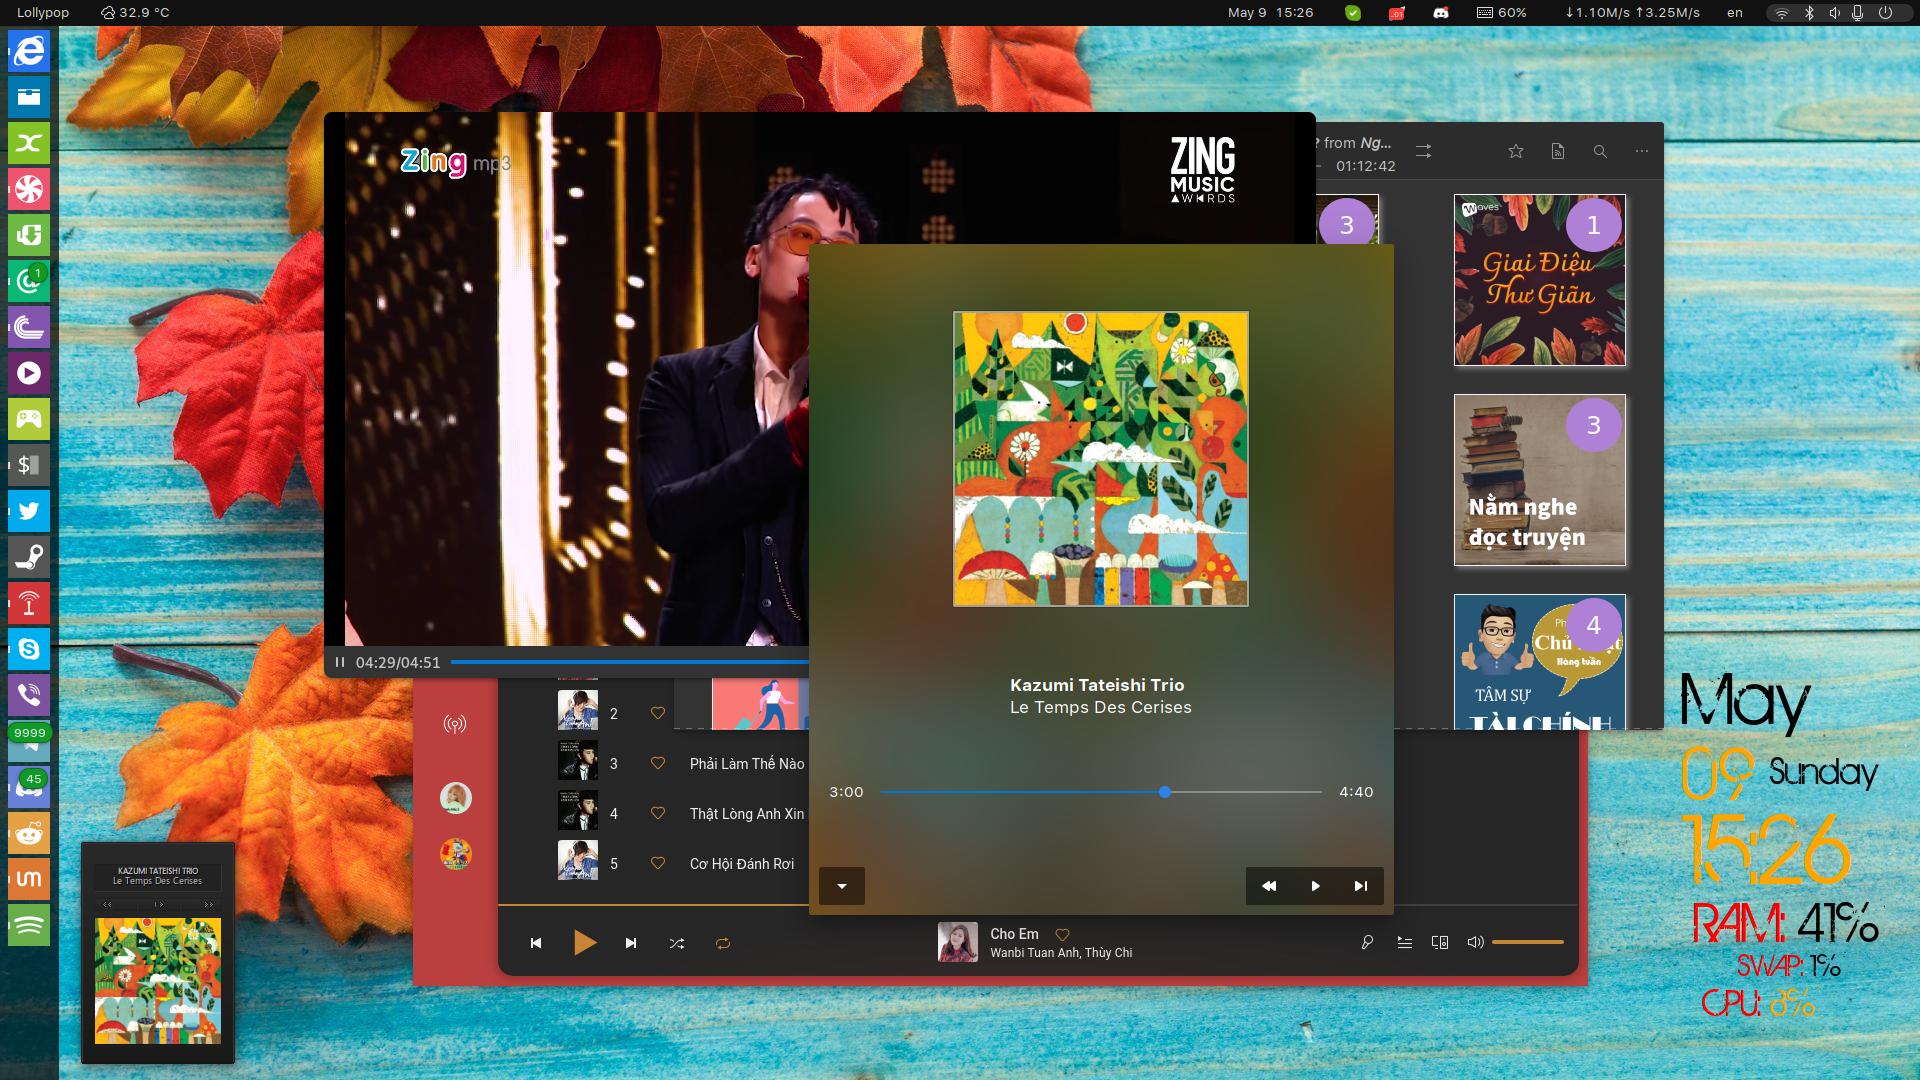Screen dimensions: 1920x1080
Task: Pause the Zing MP3 video
Action: 340,662
